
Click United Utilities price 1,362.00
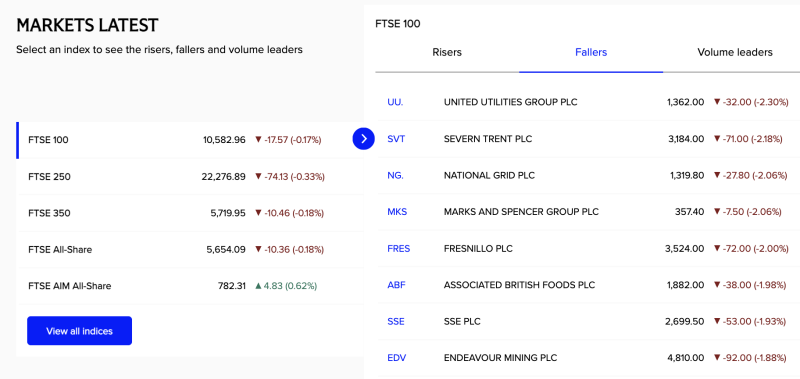[685, 102]
